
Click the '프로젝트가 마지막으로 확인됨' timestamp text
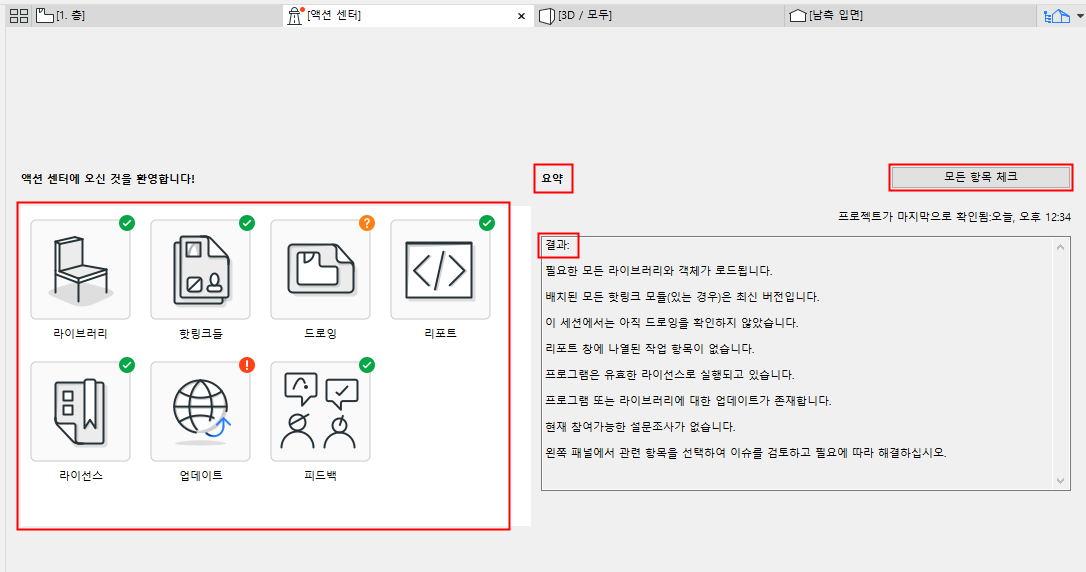click(x=954, y=217)
